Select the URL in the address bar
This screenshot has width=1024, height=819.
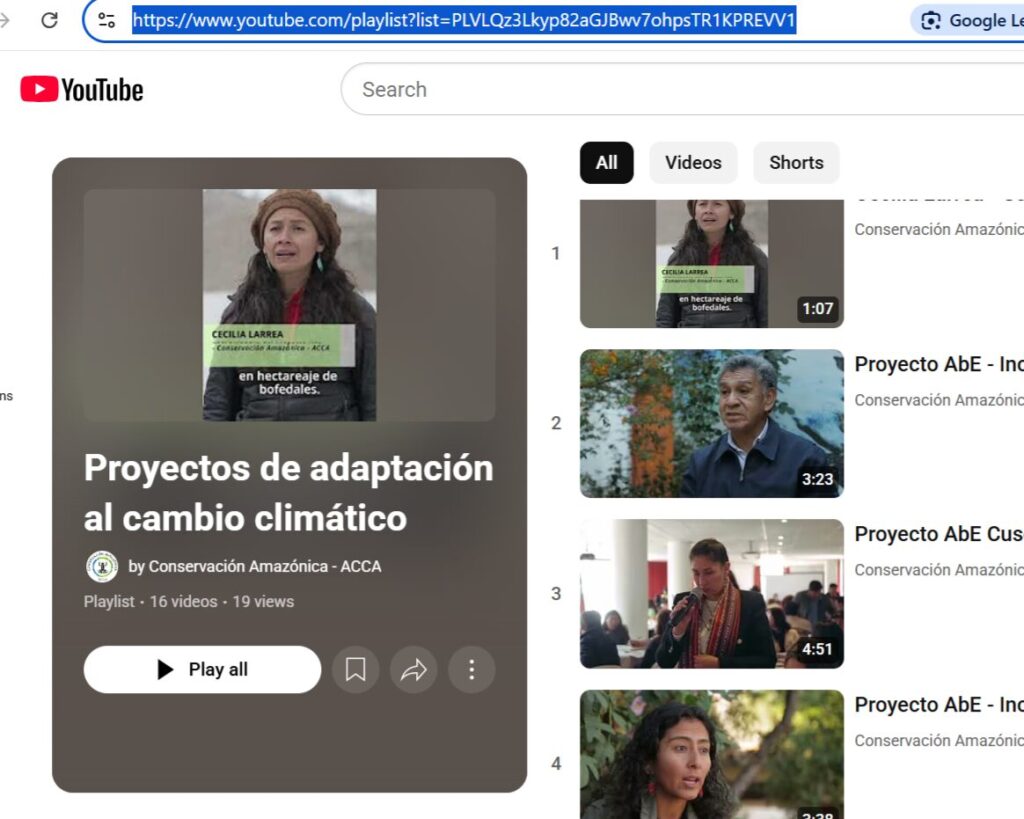(464, 20)
